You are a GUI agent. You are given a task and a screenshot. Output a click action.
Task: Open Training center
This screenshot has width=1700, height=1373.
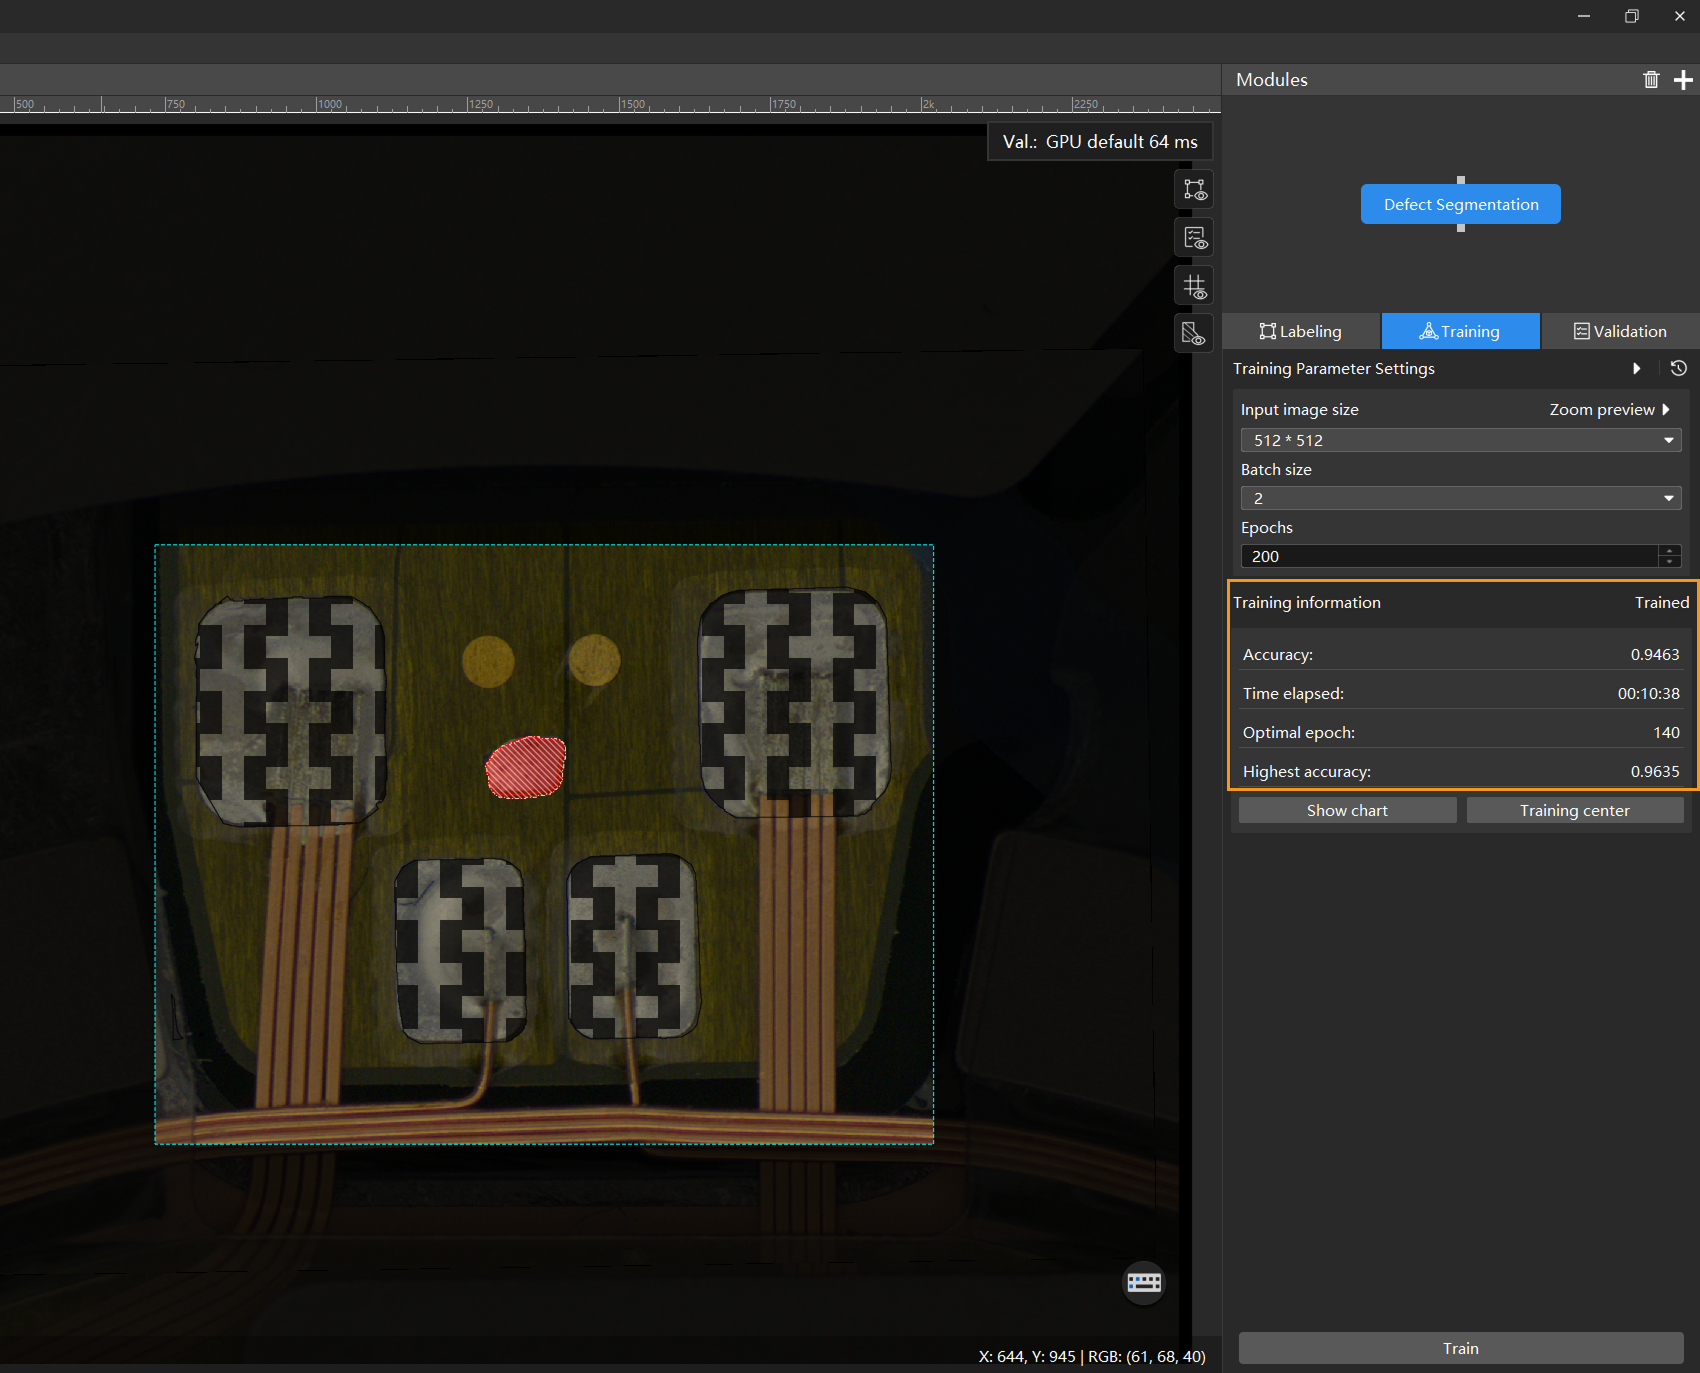click(x=1575, y=810)
